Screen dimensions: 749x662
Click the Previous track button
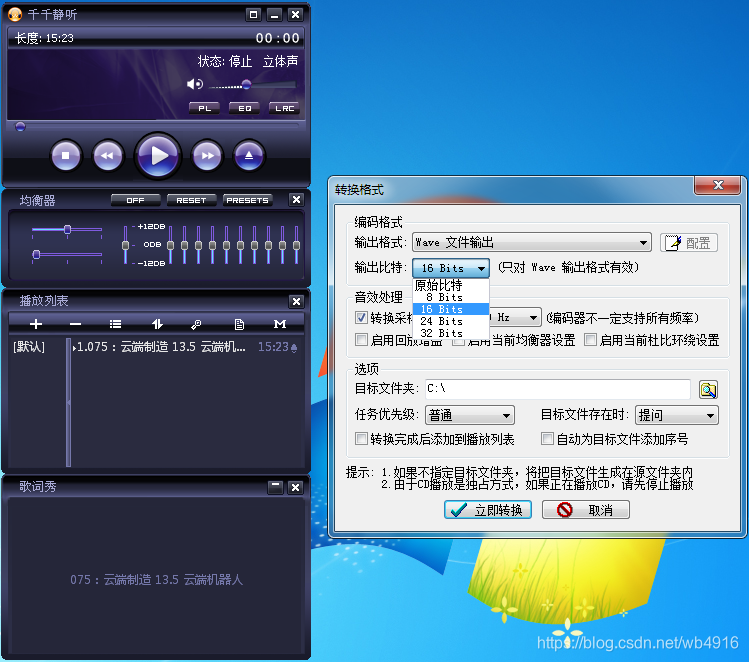(x=107, y=156)
